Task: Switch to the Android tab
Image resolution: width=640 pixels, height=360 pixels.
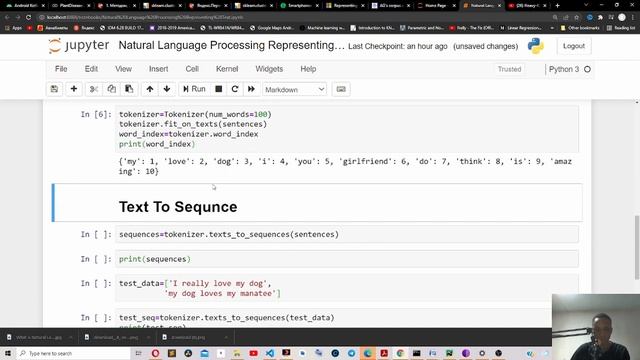Action: [25, 5]
